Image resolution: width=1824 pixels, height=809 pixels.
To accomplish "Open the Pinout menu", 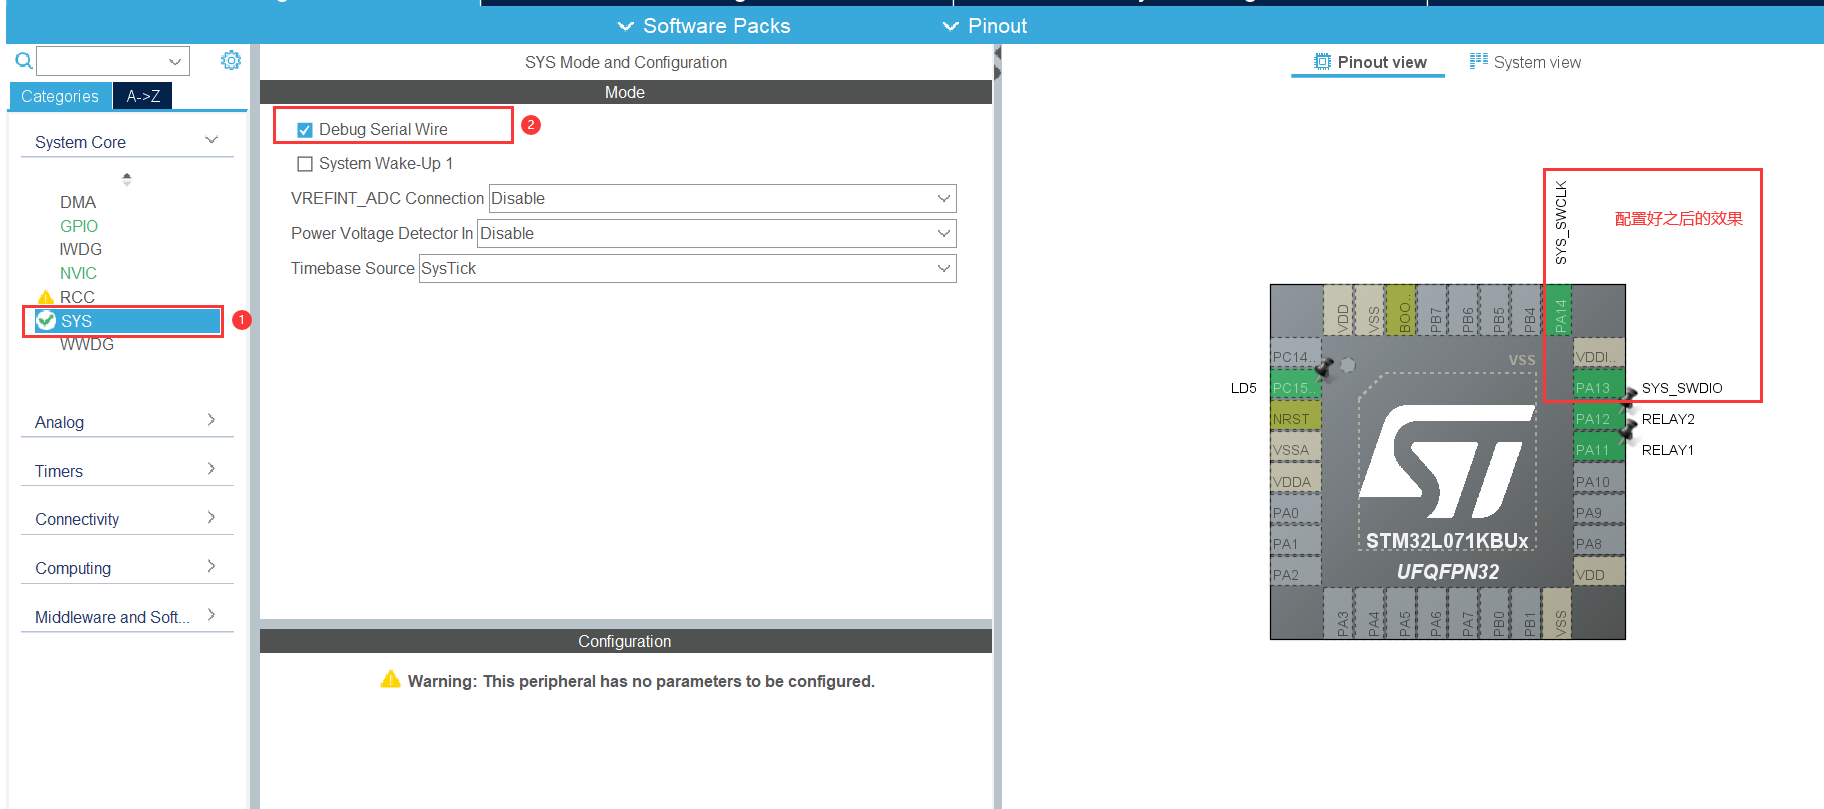I will [985, 26].
